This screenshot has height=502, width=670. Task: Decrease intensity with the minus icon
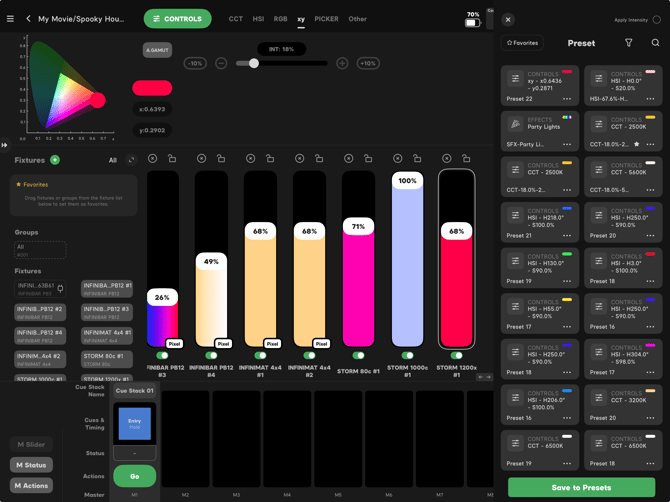click(x=221, y=63)
